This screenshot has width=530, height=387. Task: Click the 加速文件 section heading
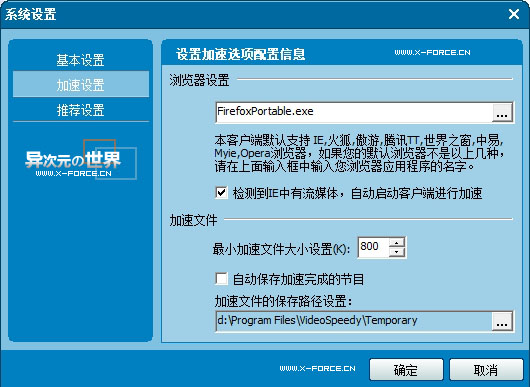click(193, 220)
